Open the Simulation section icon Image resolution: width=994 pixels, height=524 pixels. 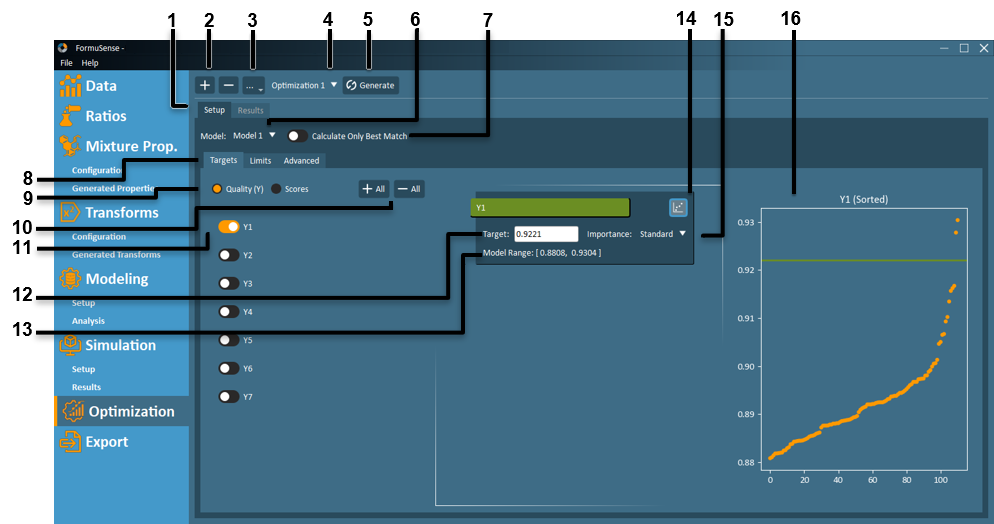click(x=70, y=345)
